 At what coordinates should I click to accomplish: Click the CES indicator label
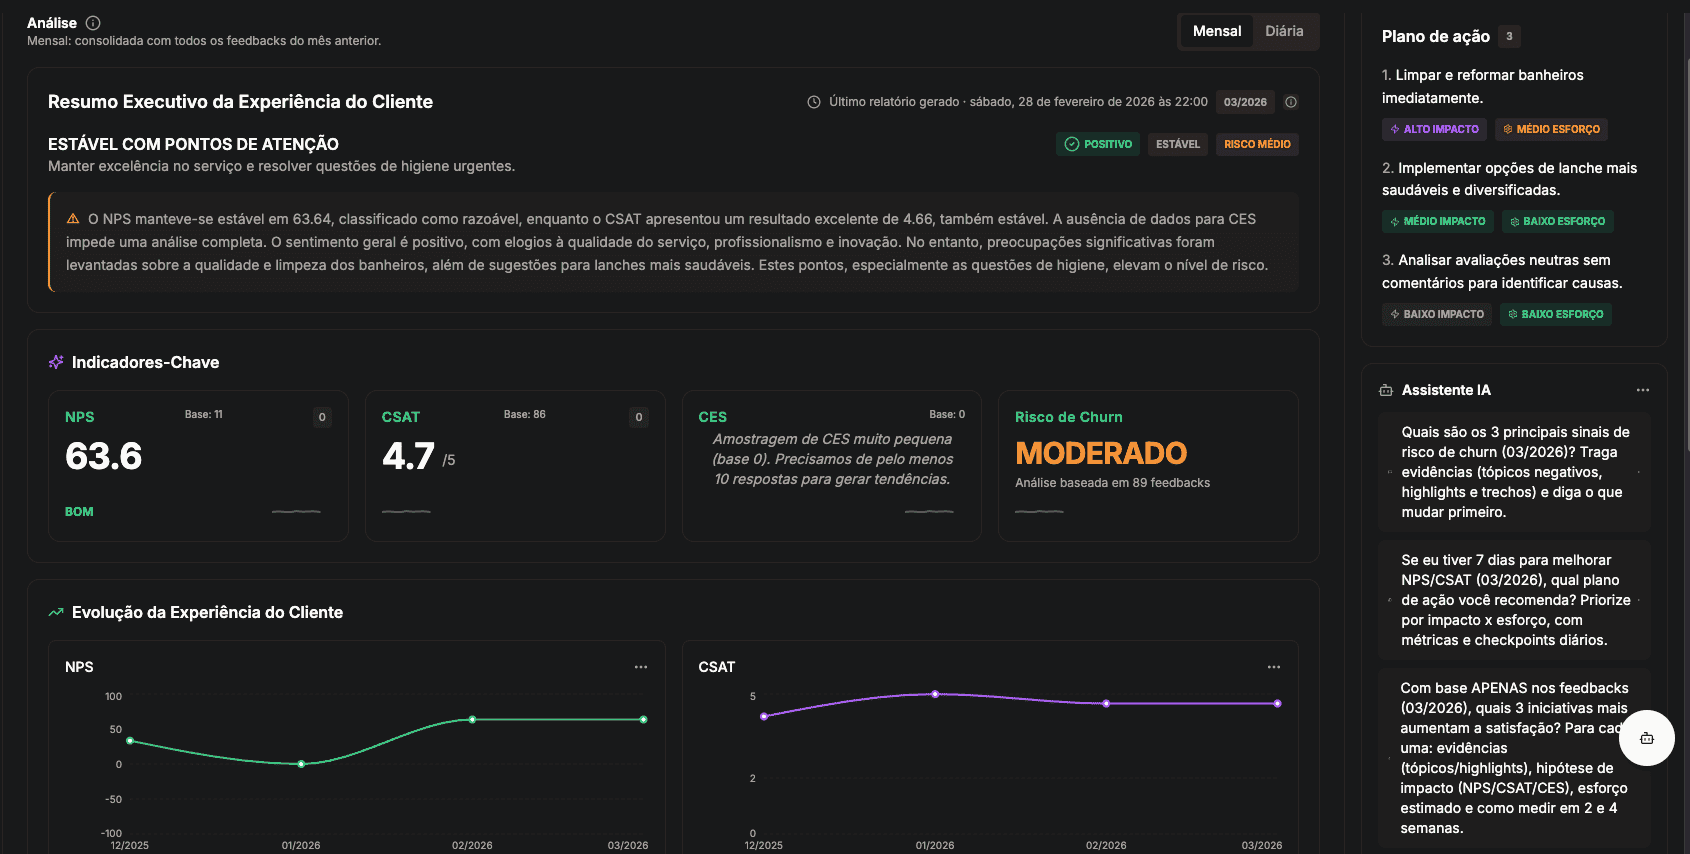[x=713, y=417]
